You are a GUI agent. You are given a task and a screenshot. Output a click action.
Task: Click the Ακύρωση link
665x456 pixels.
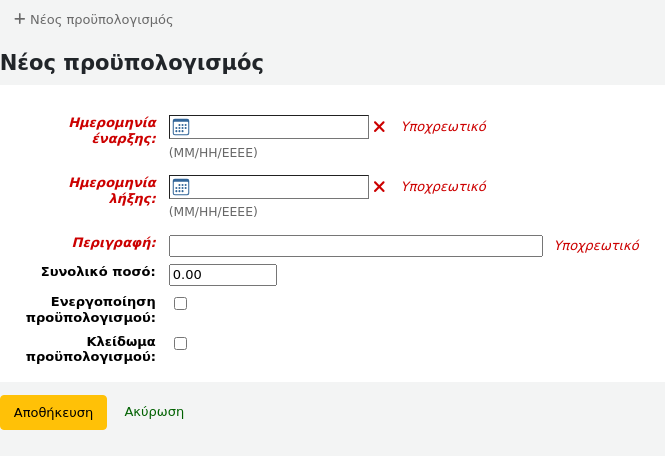[154, 412]
